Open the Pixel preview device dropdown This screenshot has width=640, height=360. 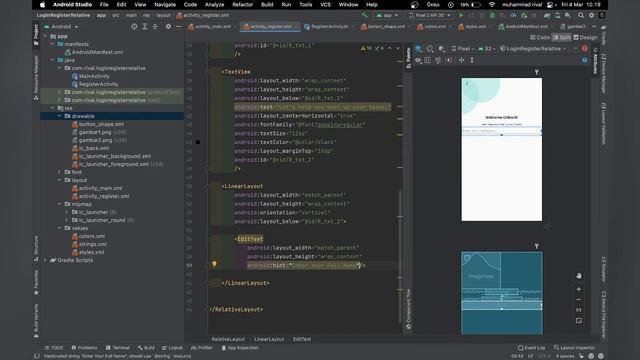(x=463, y=49)
